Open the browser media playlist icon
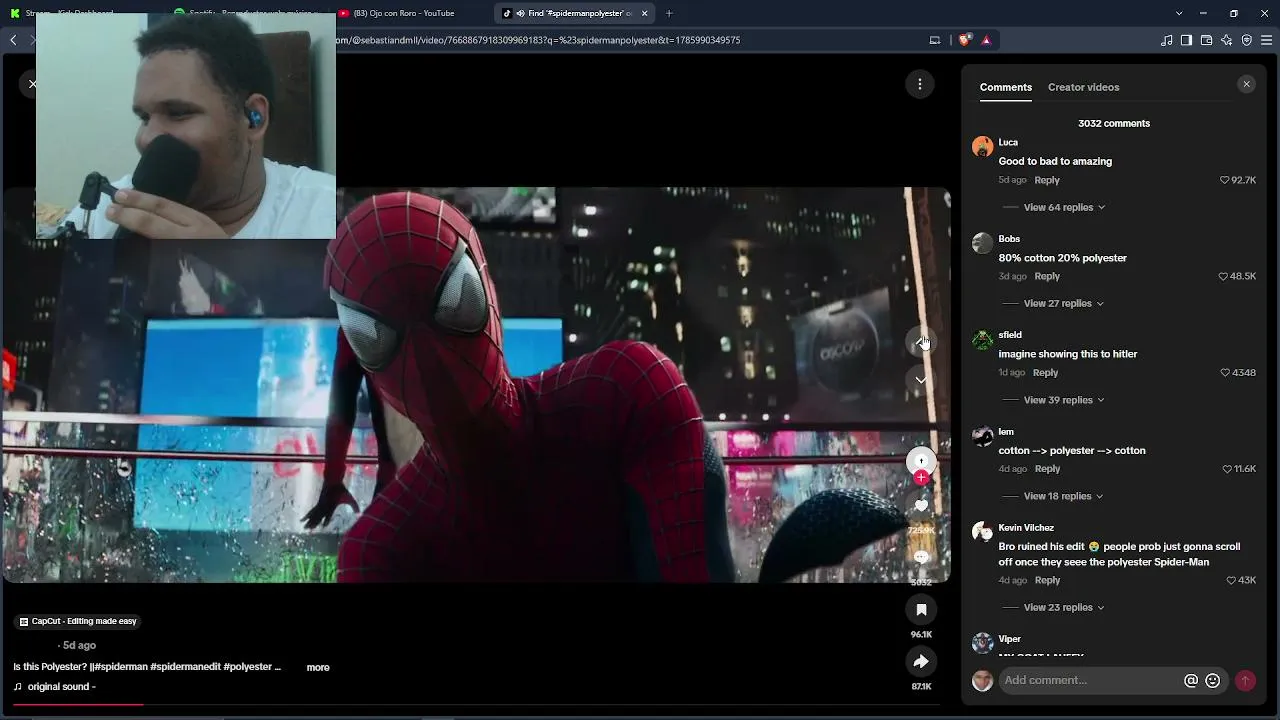 click(1166, 40)
